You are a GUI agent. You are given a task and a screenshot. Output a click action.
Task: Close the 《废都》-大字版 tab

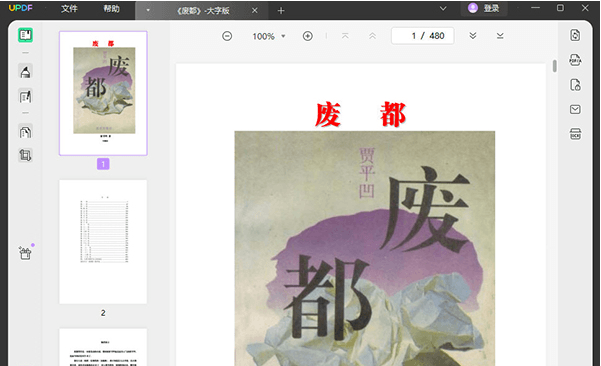(255, 11)
